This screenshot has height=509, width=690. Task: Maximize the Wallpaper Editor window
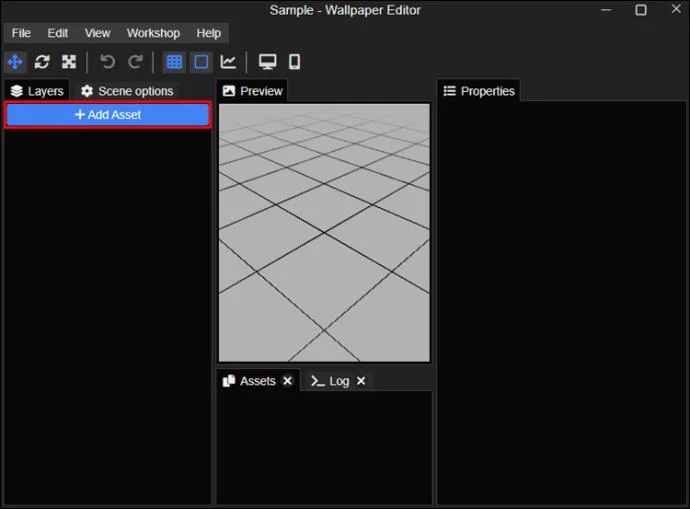click(641, 10)
